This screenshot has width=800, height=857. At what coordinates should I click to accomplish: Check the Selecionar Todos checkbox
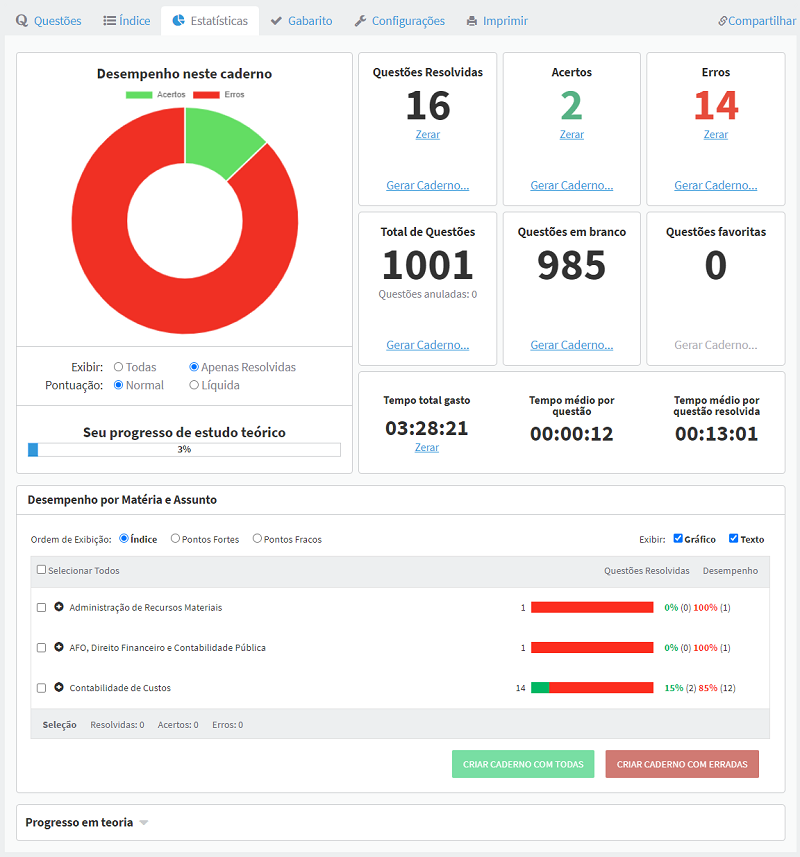[x=41, y=570]
